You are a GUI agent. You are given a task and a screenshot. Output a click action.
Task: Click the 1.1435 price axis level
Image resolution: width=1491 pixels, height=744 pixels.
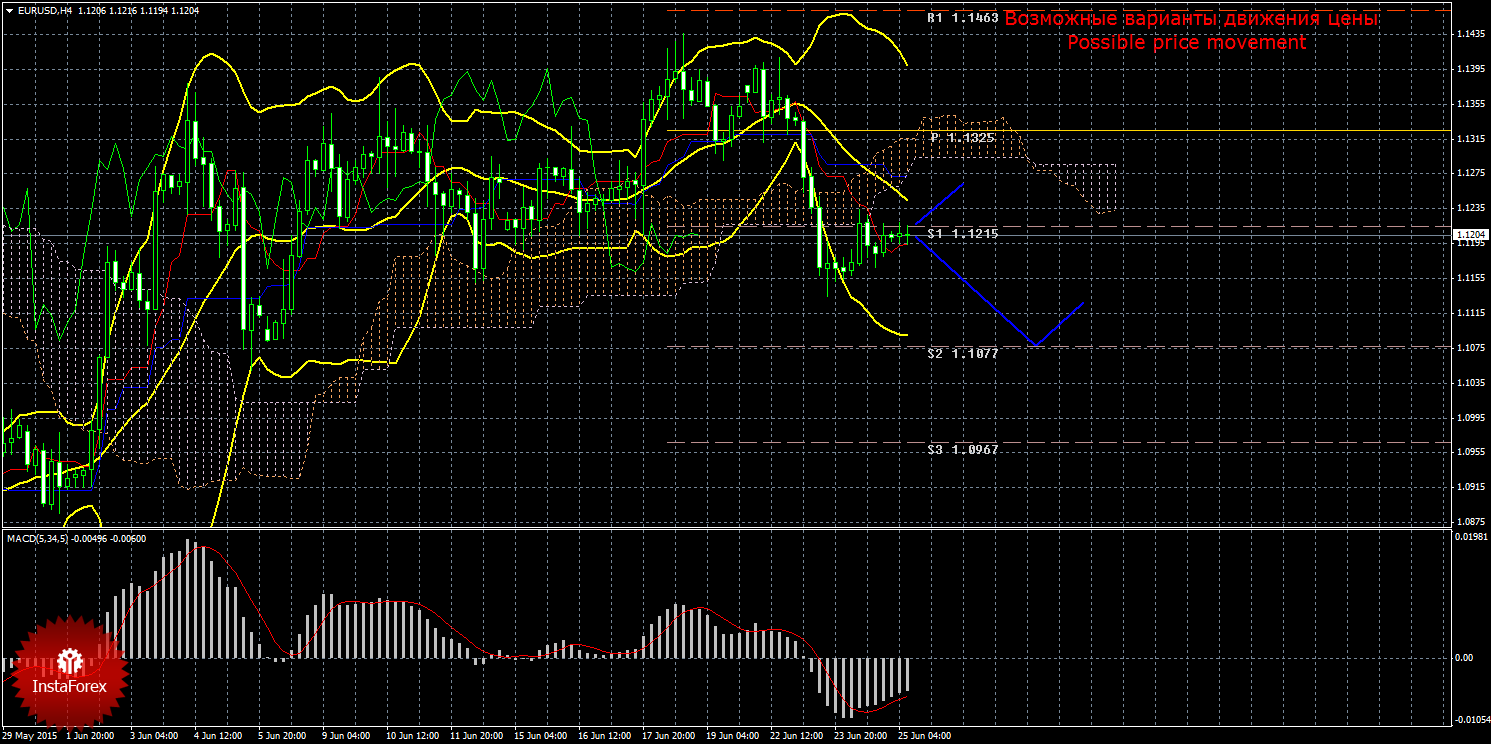click(1469, 35)
